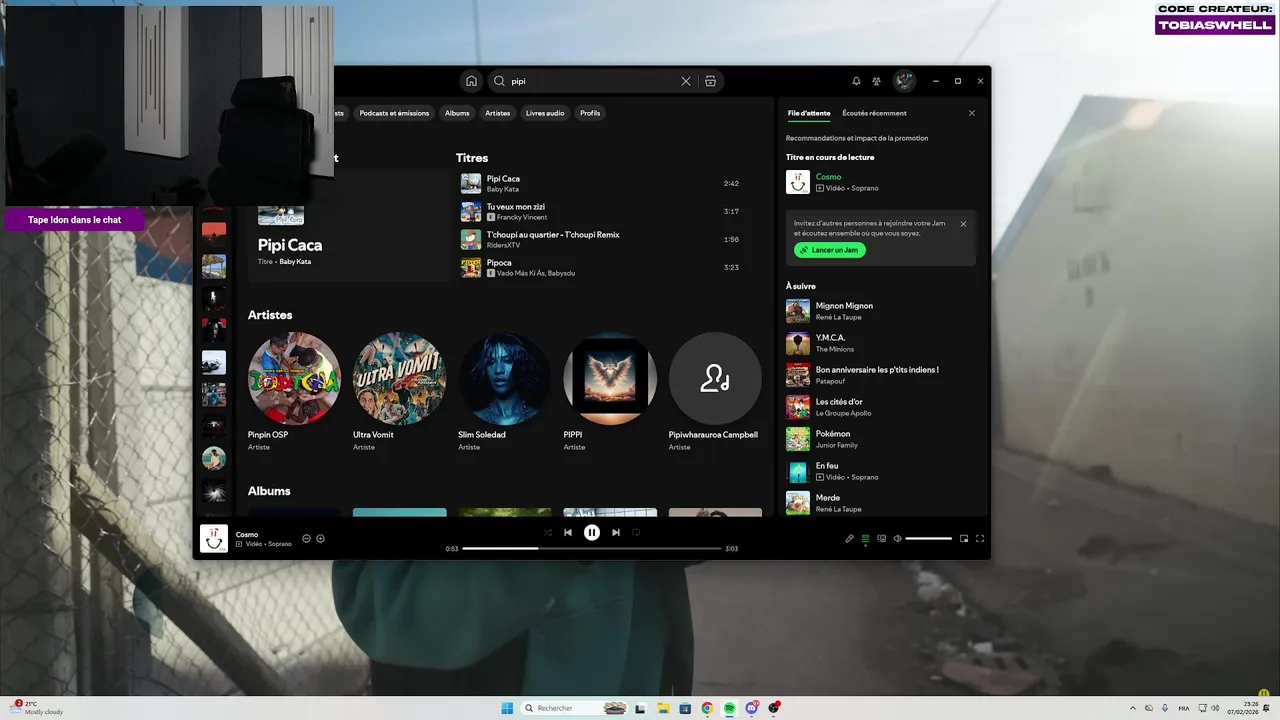The width and height of the screenshot is (1280, 720).
Task: Open Spotify icon in Windows taskbar
Action: pyautogui.click(x=729, y=708)
